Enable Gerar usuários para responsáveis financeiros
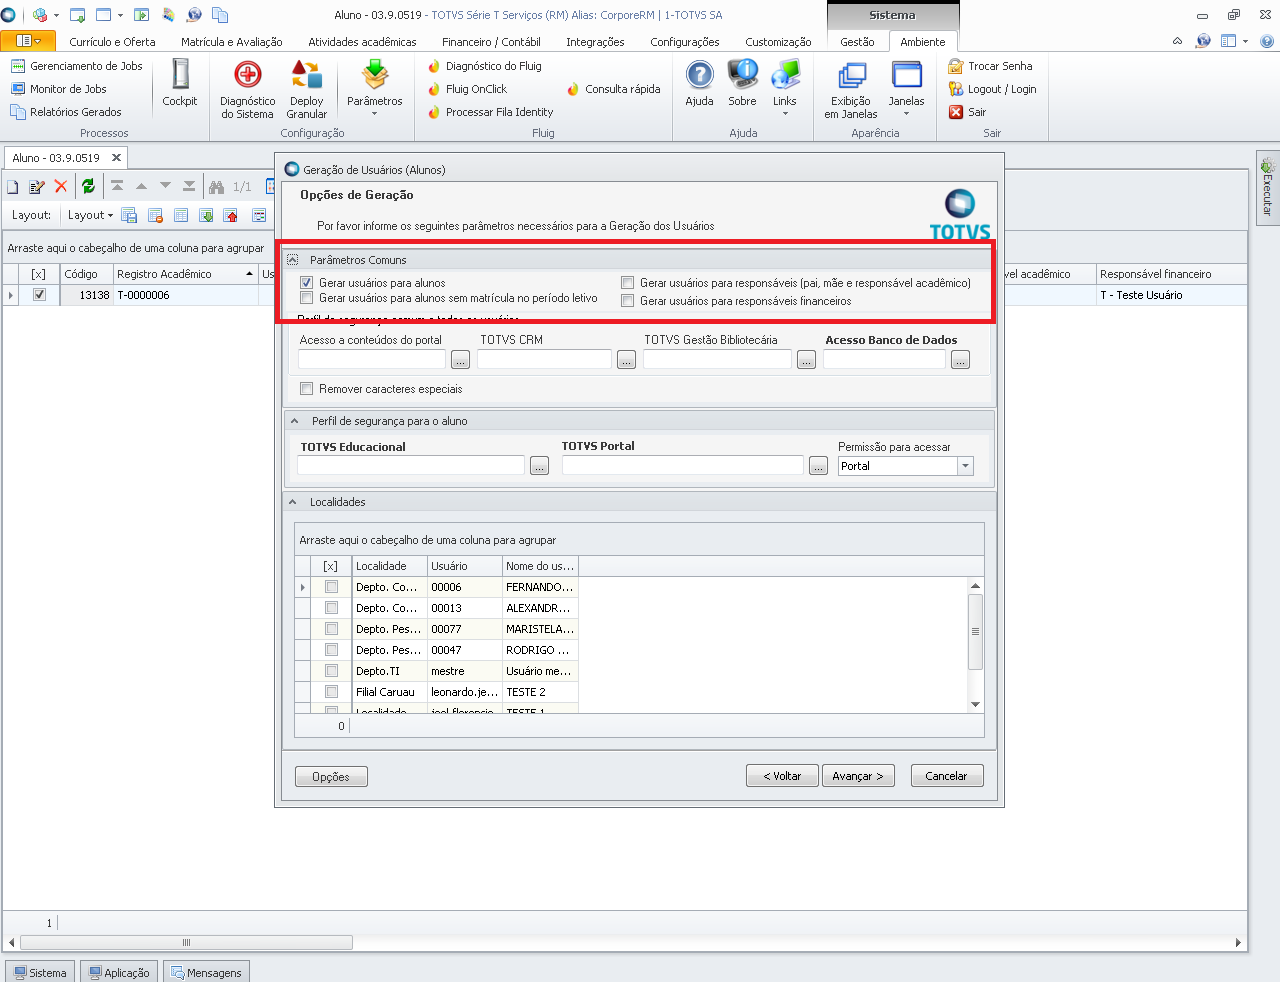1282x982 pixels. pos(628,301)
